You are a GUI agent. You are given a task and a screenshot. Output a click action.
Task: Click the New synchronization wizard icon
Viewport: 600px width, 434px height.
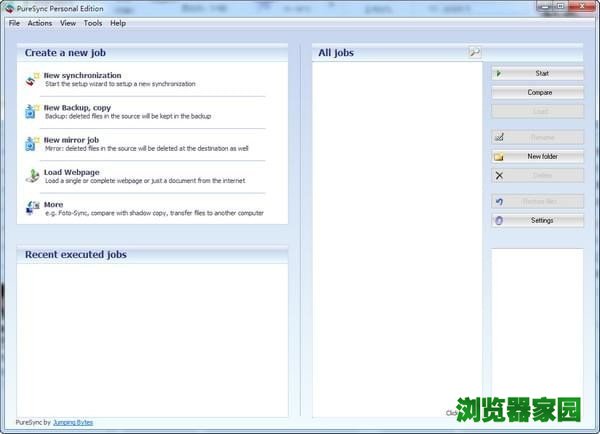point(32,79)
